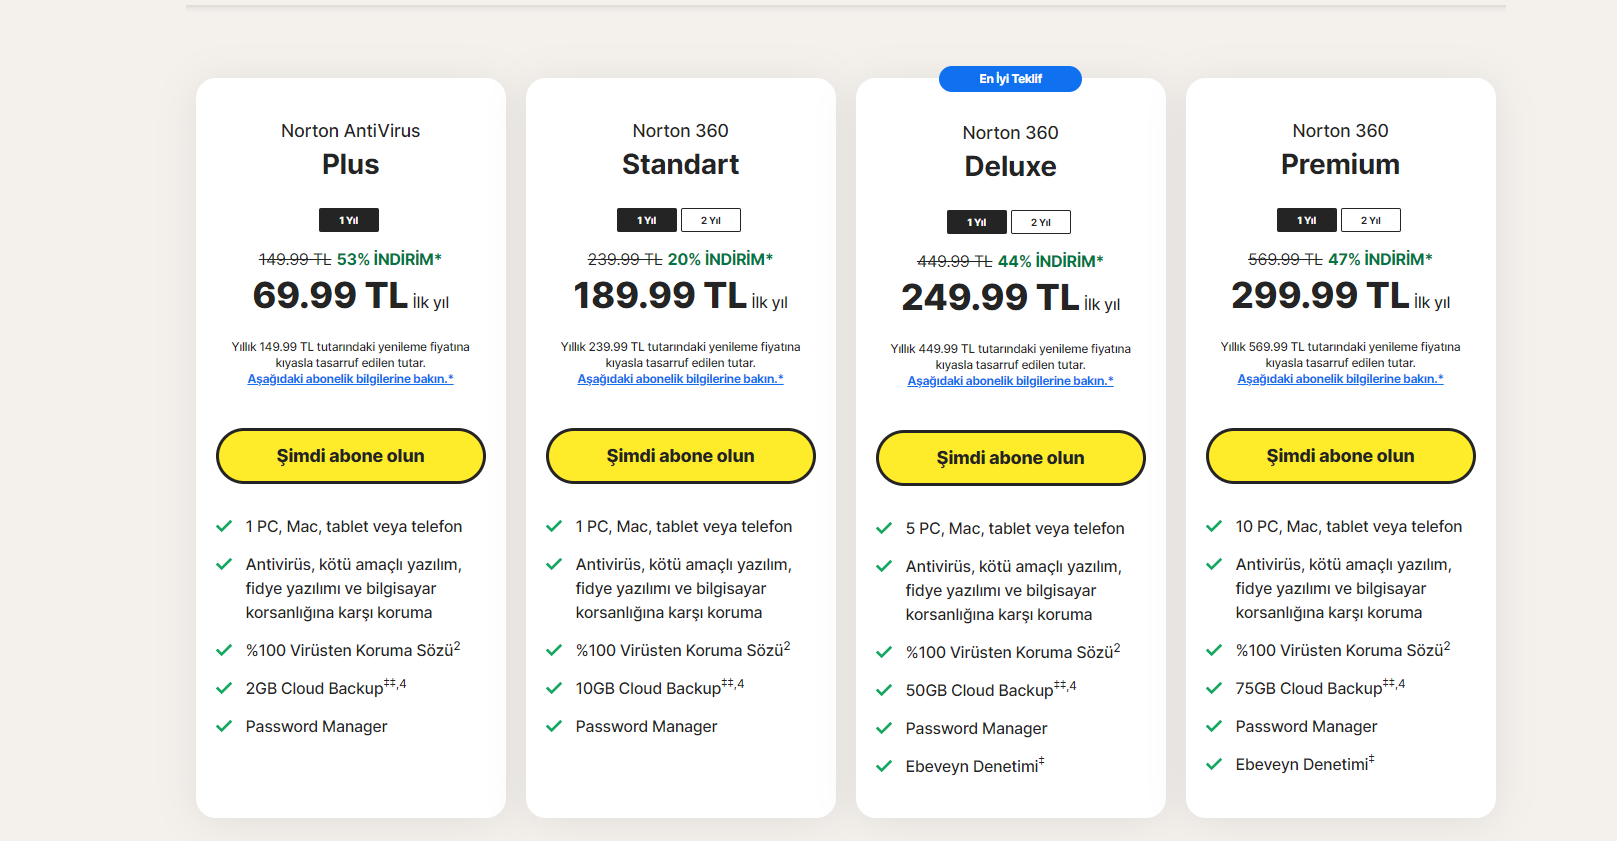Switch Norton 360 Standart to 2 Yıl

pyautogui.click(x=711, y=220)
